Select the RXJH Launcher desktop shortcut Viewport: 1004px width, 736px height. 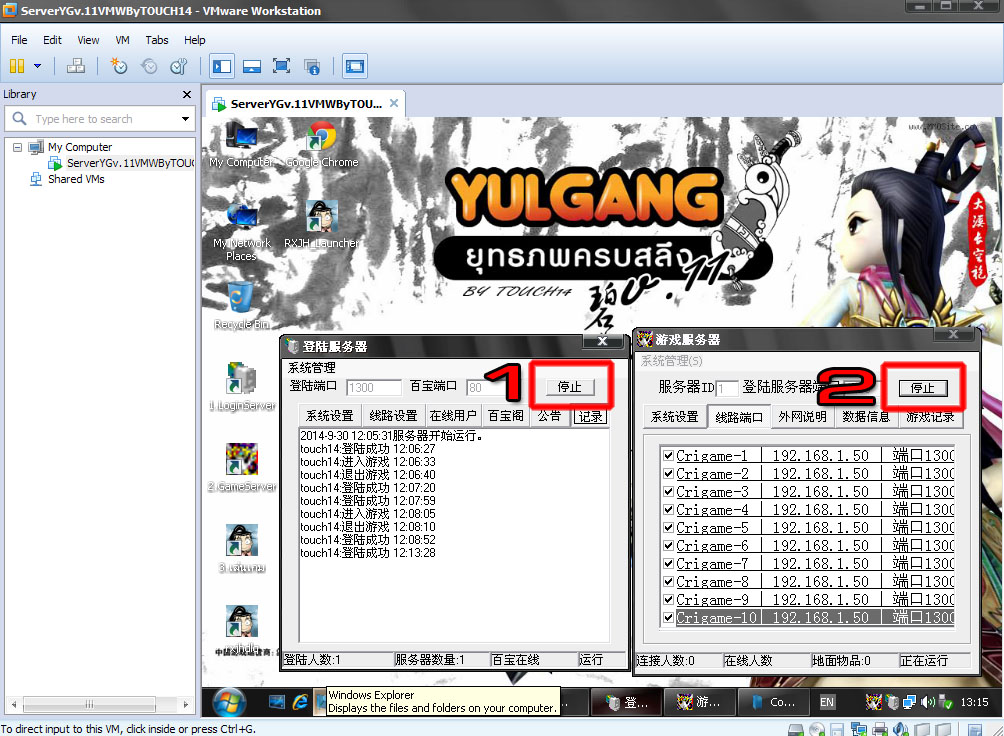click(322, 225)
